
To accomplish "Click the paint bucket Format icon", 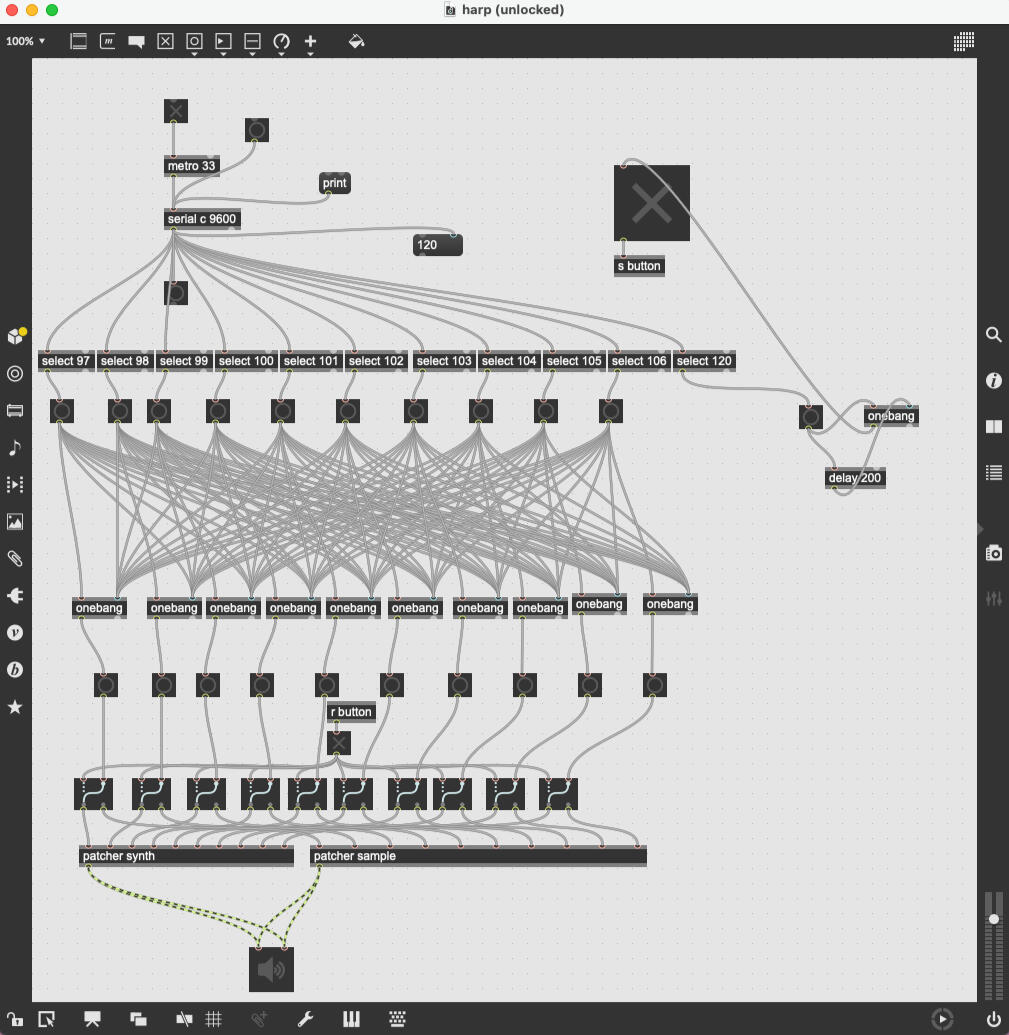I will coord(356,41).
